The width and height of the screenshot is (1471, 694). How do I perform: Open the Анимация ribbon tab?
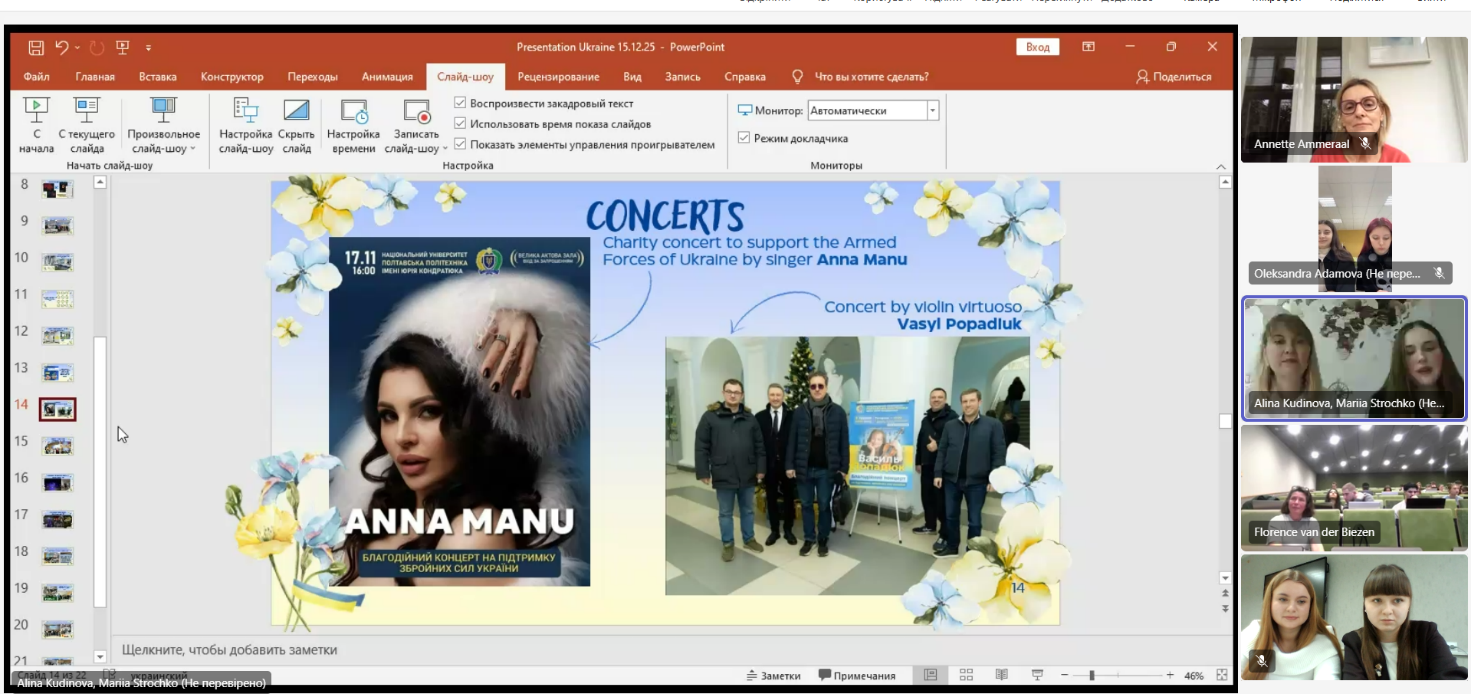[x=387, y=77]
